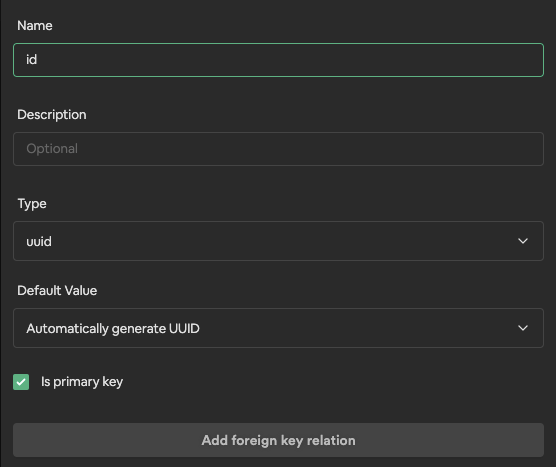Select the uuid value text
The image size is (556, 467).
39,241
